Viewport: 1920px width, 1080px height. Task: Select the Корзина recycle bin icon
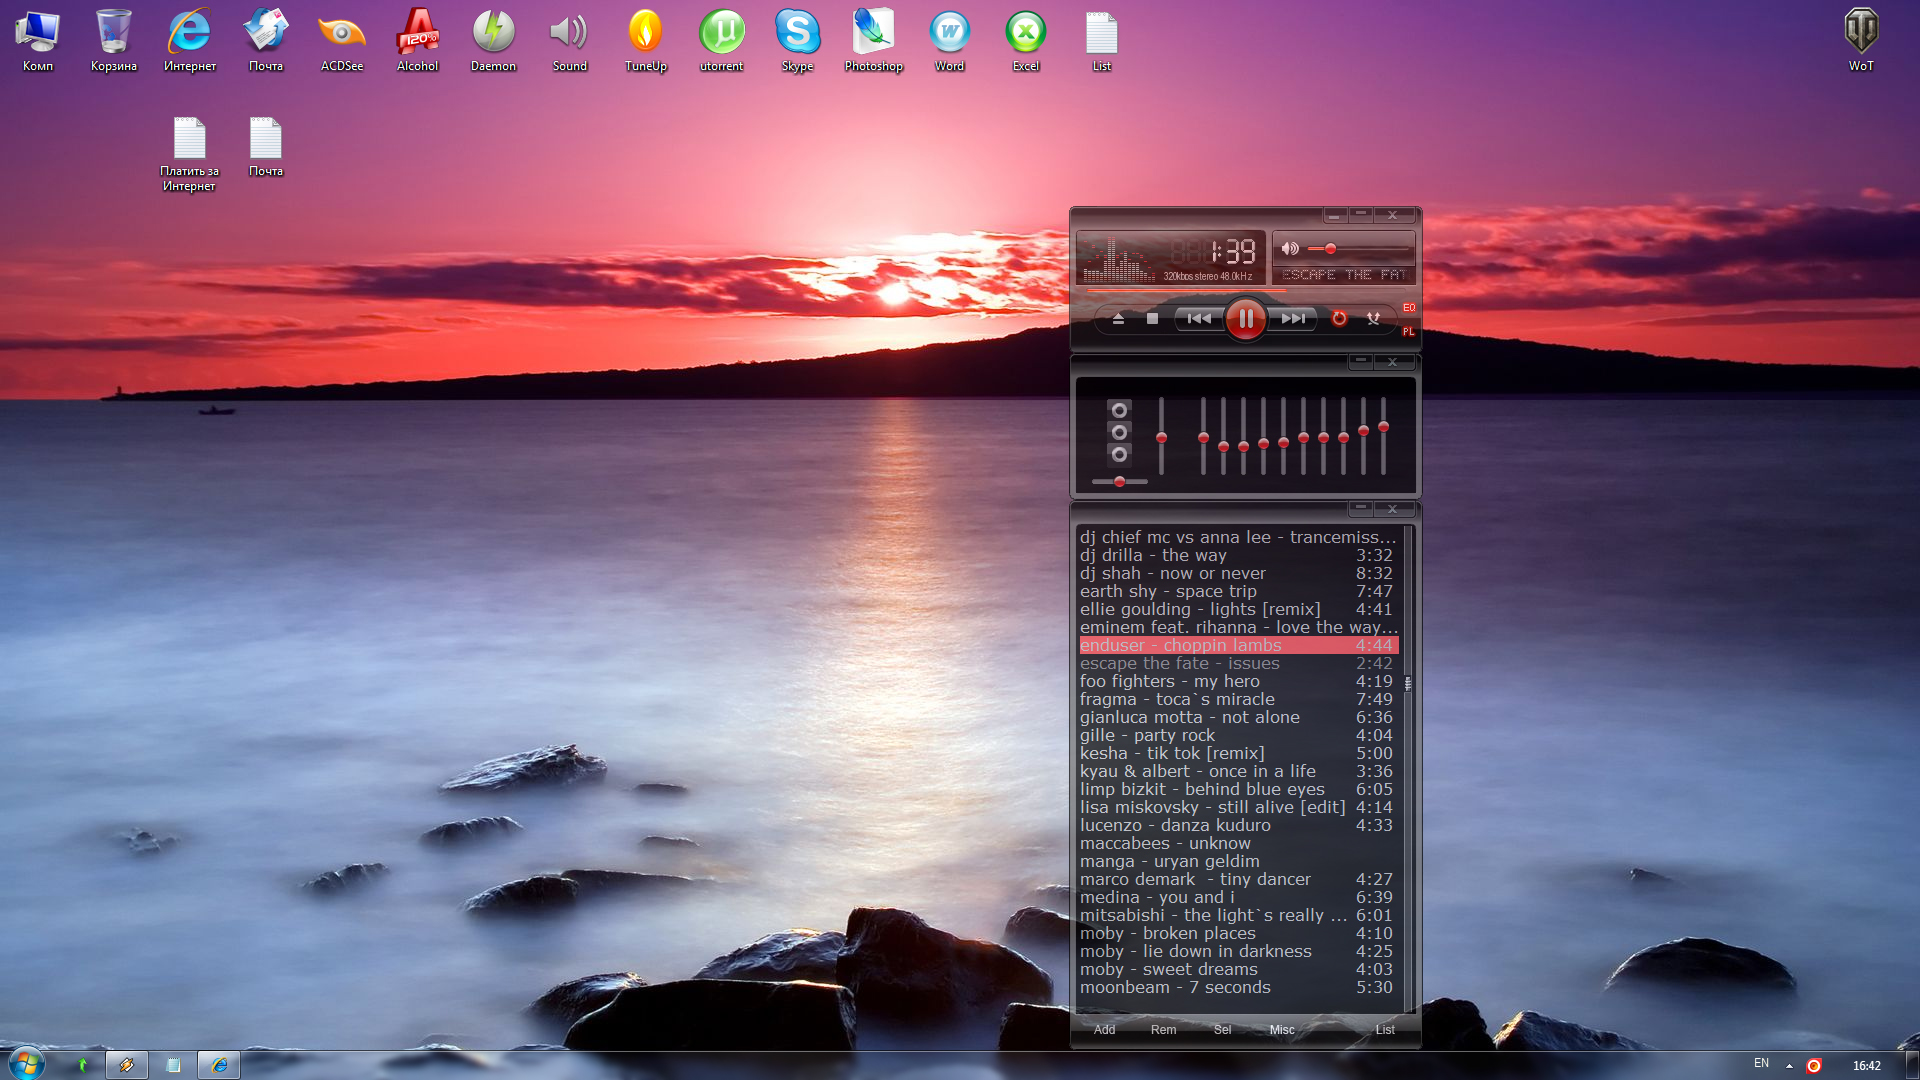point(113,41)
